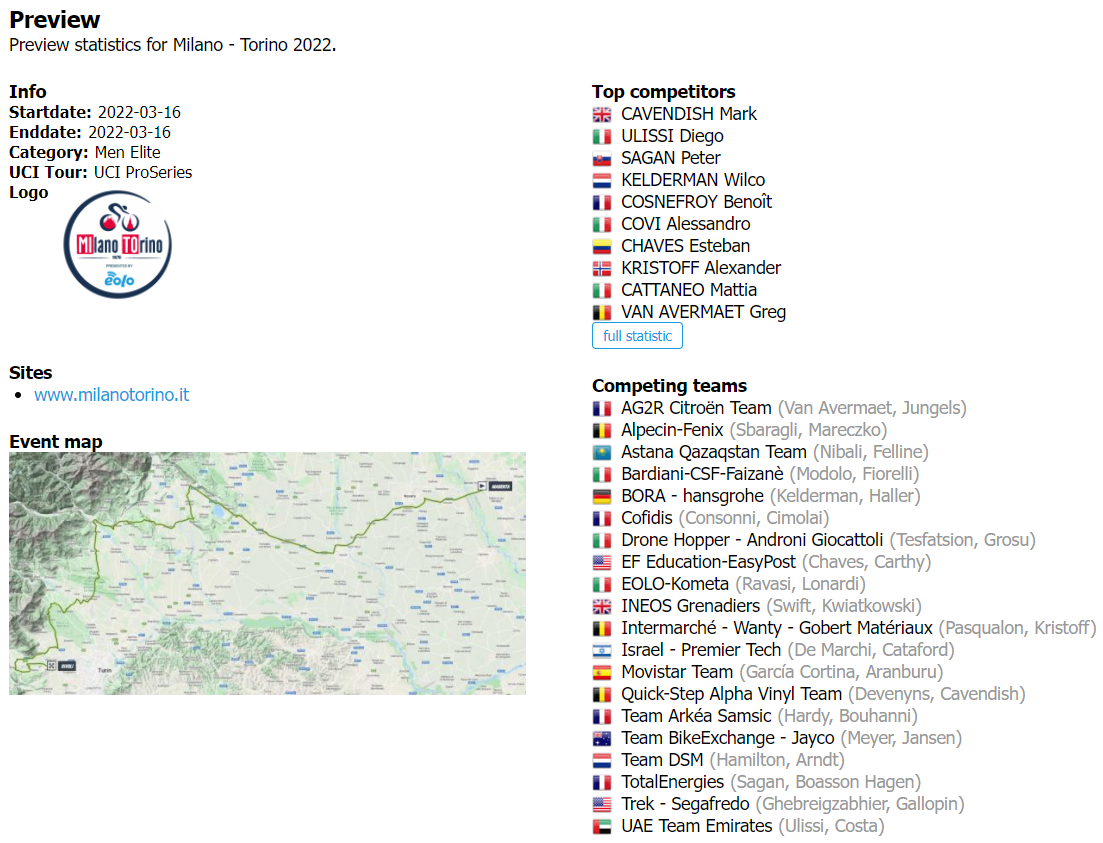
Task: Open the www.milanotorino.it website link
Action: (x=111, y=395)
